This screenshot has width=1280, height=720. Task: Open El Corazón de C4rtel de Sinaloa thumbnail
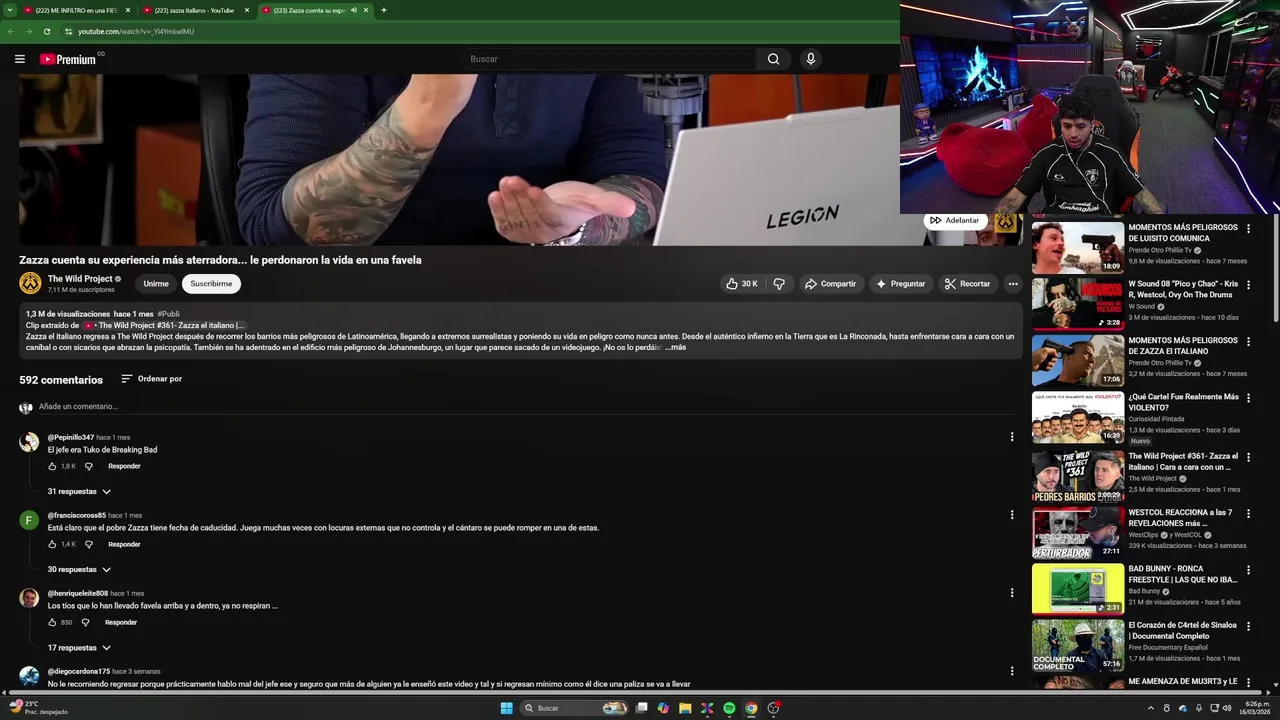1078,645
